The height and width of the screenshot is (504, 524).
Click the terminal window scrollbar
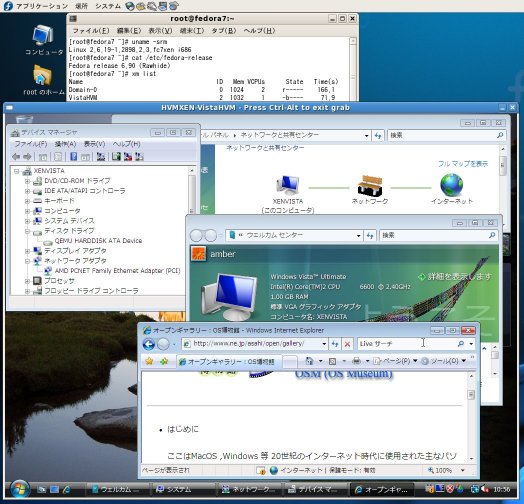(x=353, y=69)
